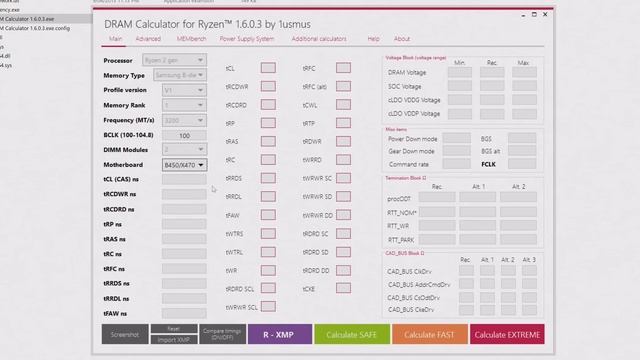
Task: Click the tRFC timing box
Action: click(x=343, y=68)
